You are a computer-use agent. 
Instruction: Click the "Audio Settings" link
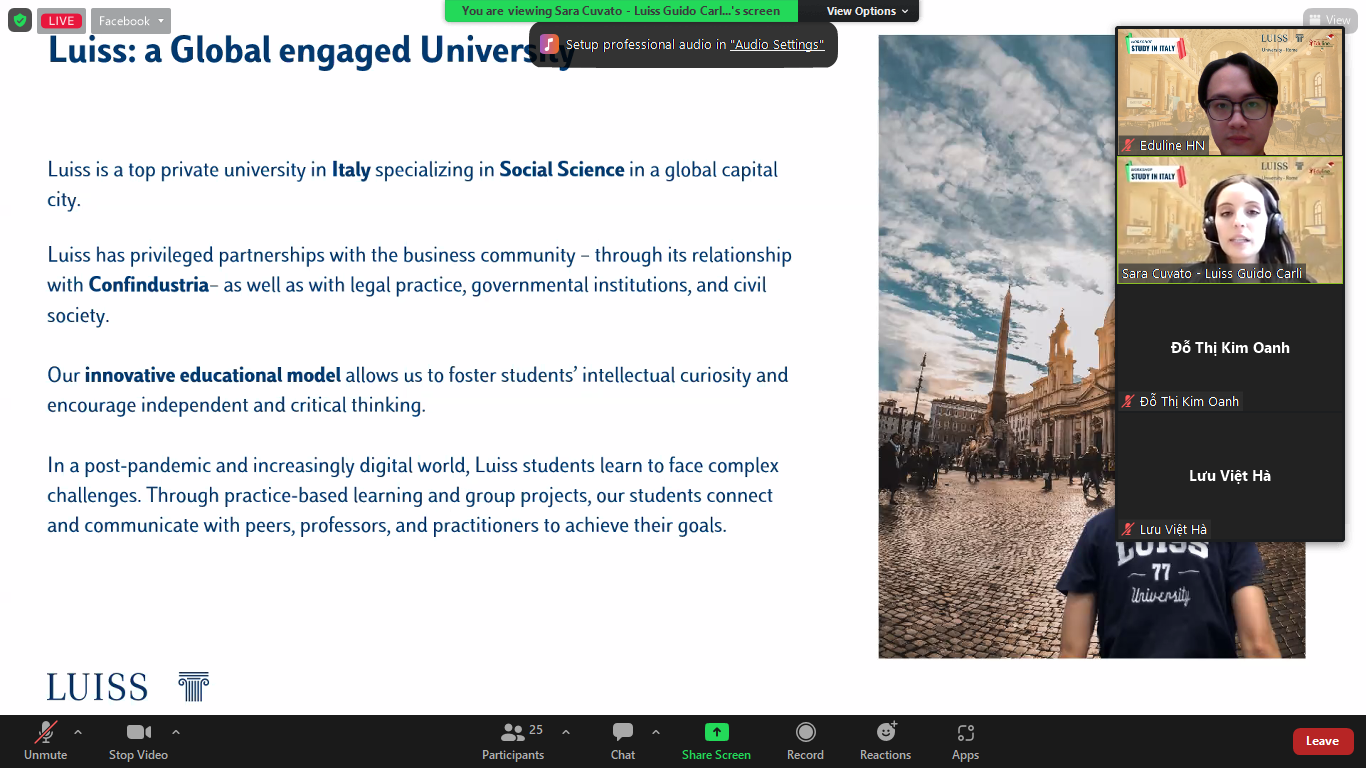[x=777, y=45]
